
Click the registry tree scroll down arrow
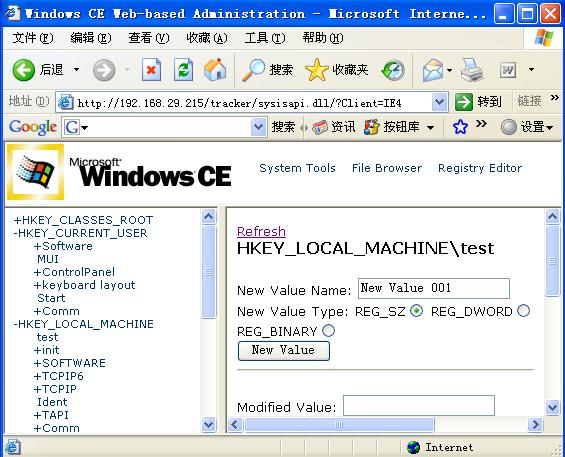pyautogui.click(x=209, y=424)
